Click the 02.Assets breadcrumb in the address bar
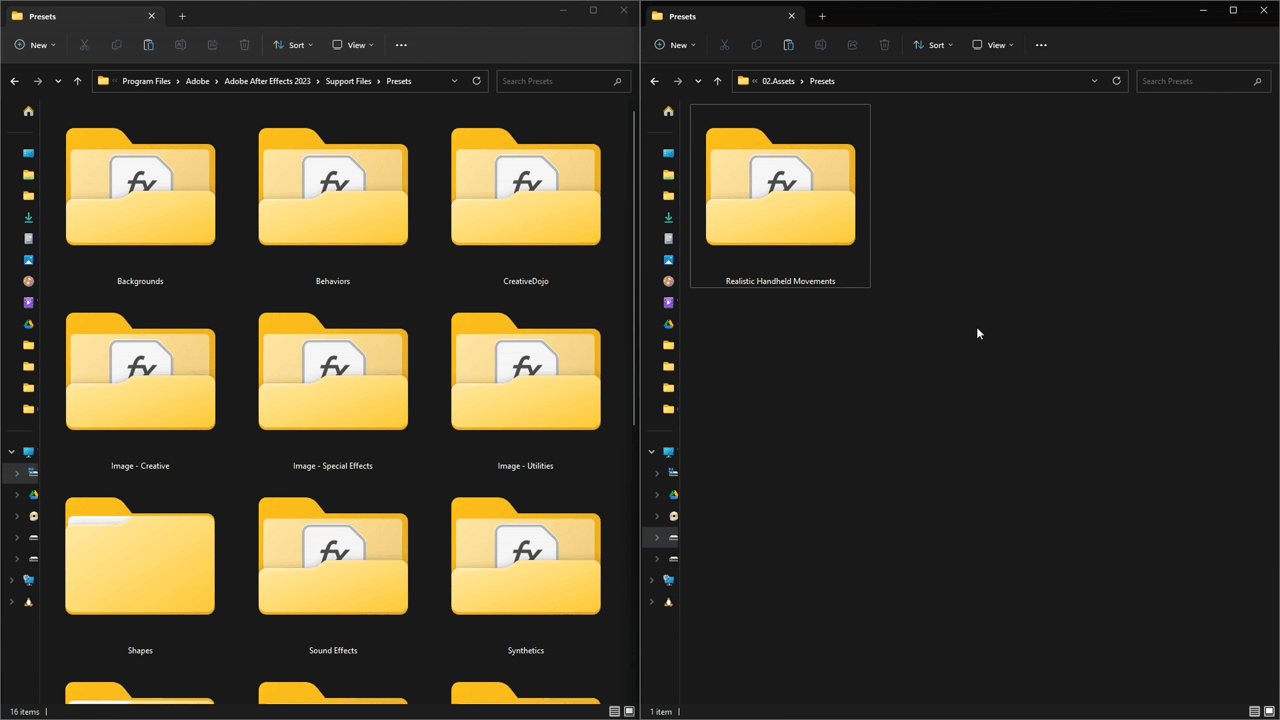 (x=778, y=81)
